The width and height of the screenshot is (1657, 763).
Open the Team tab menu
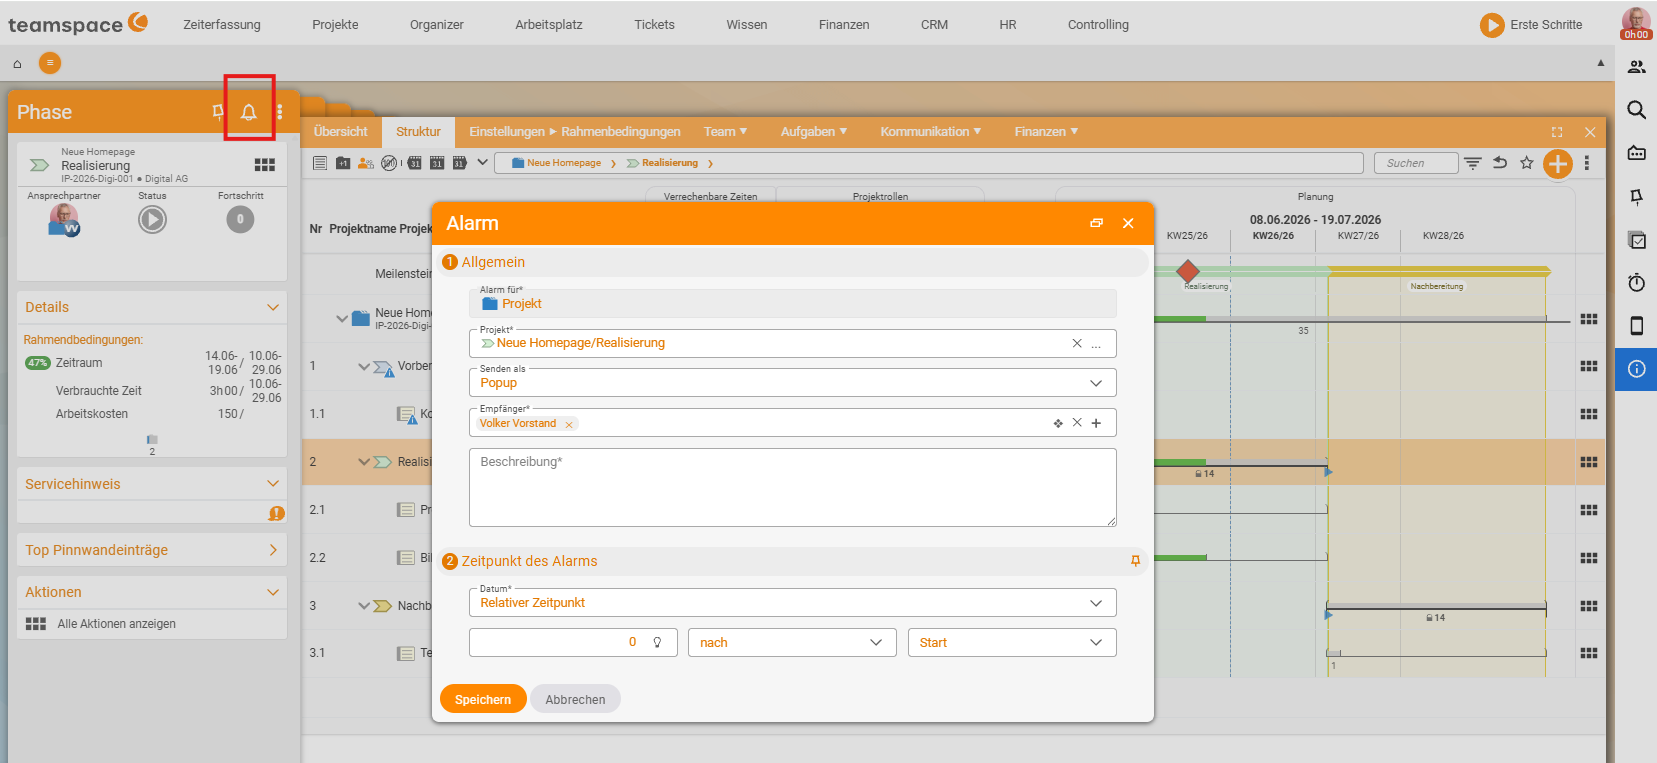(x=725, y=132)
